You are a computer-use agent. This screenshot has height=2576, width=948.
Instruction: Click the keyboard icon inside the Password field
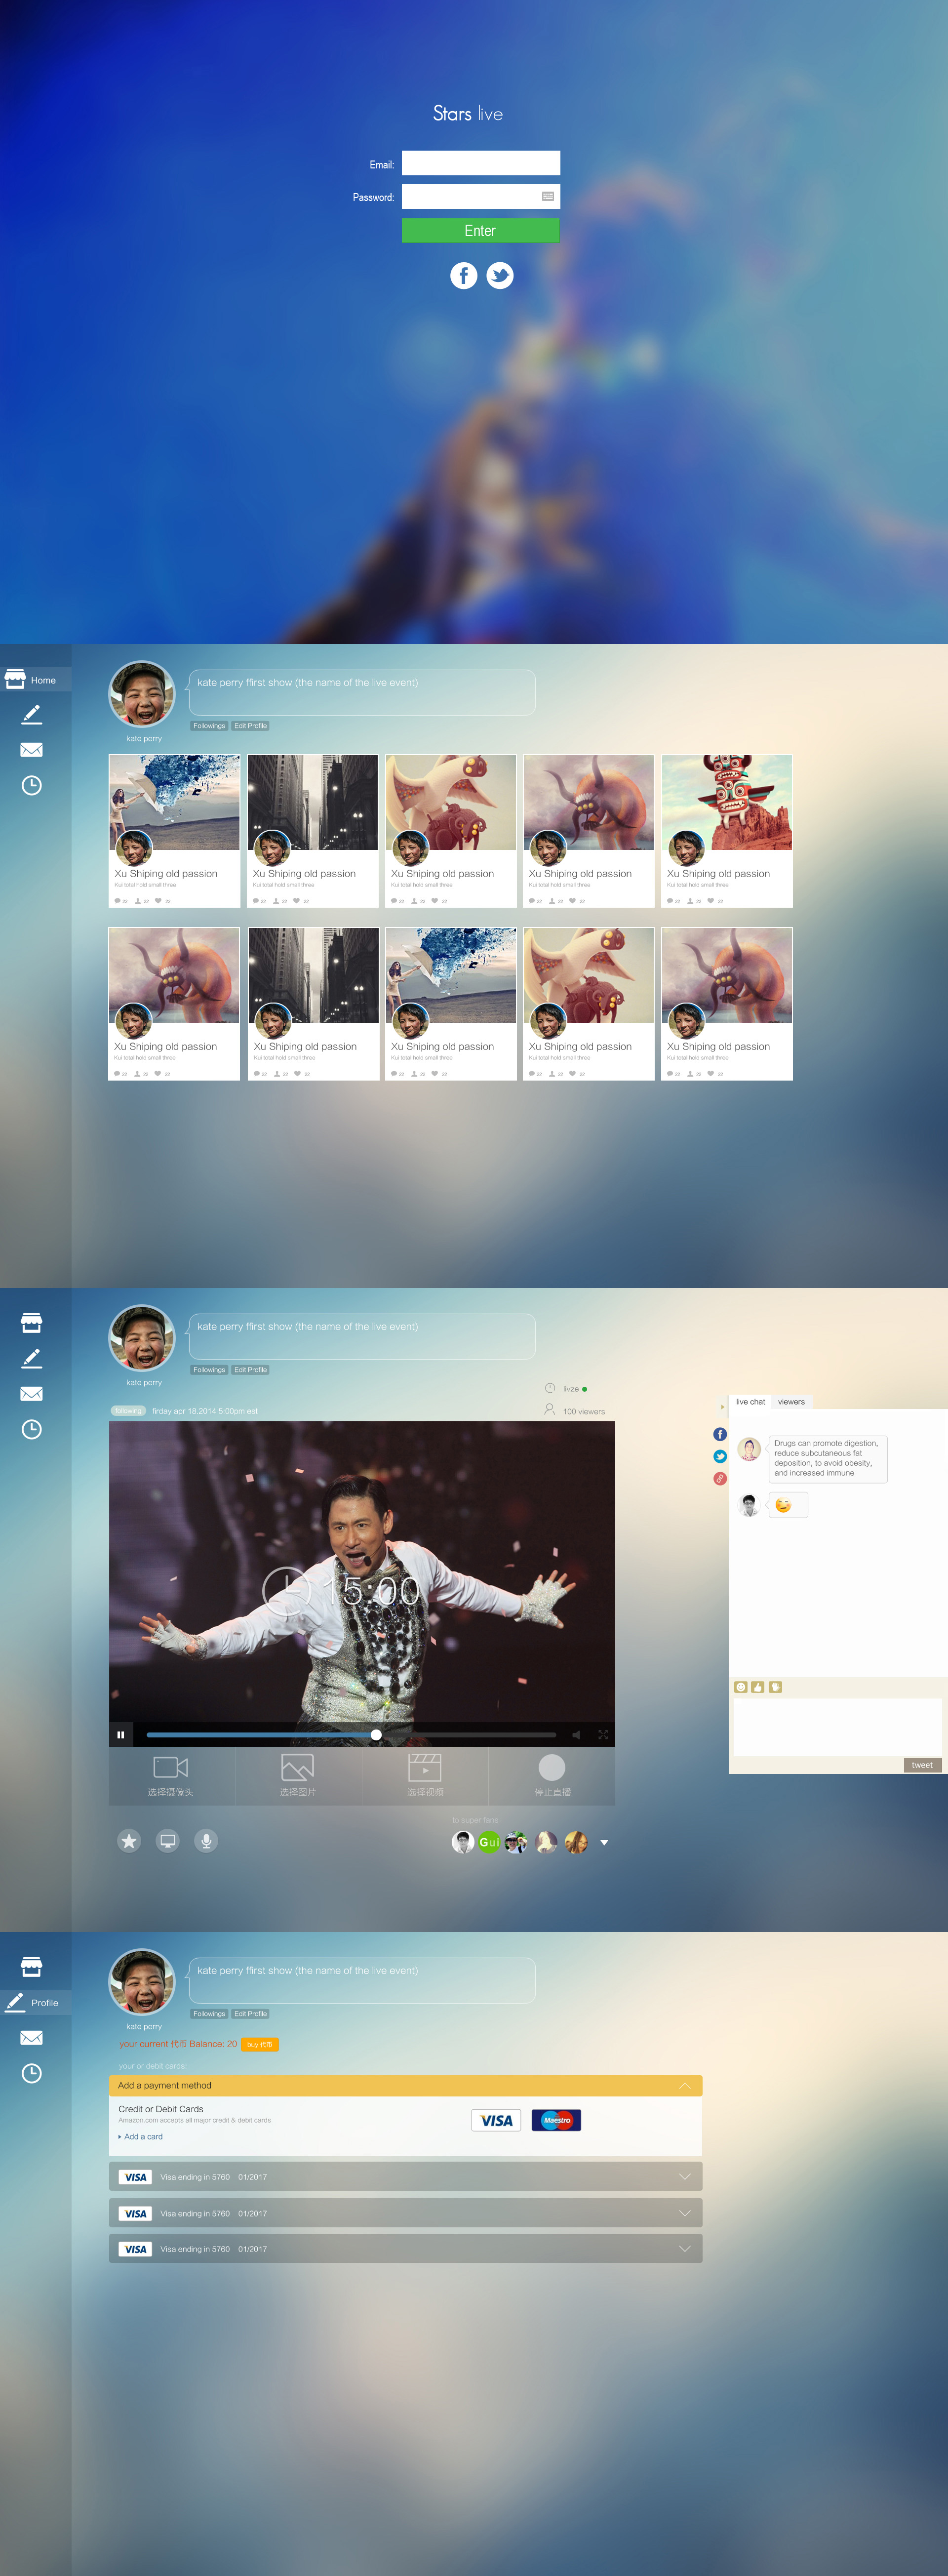pos(548,196)
